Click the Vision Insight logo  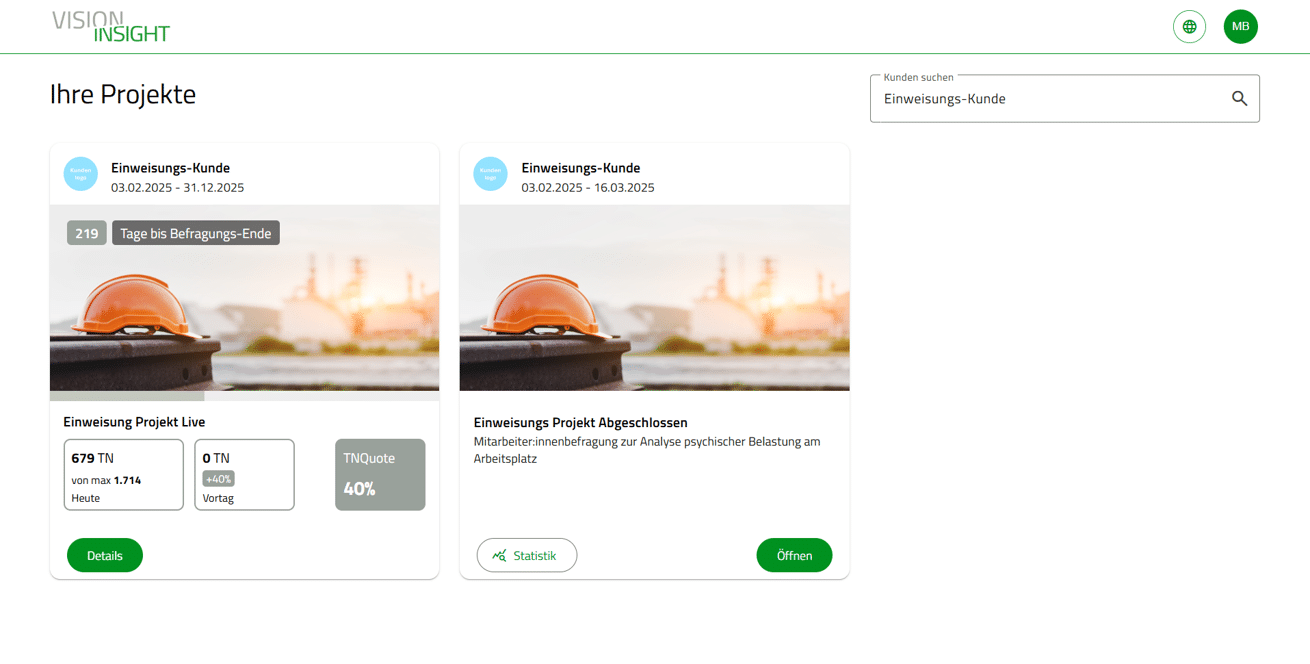(111, 27)
